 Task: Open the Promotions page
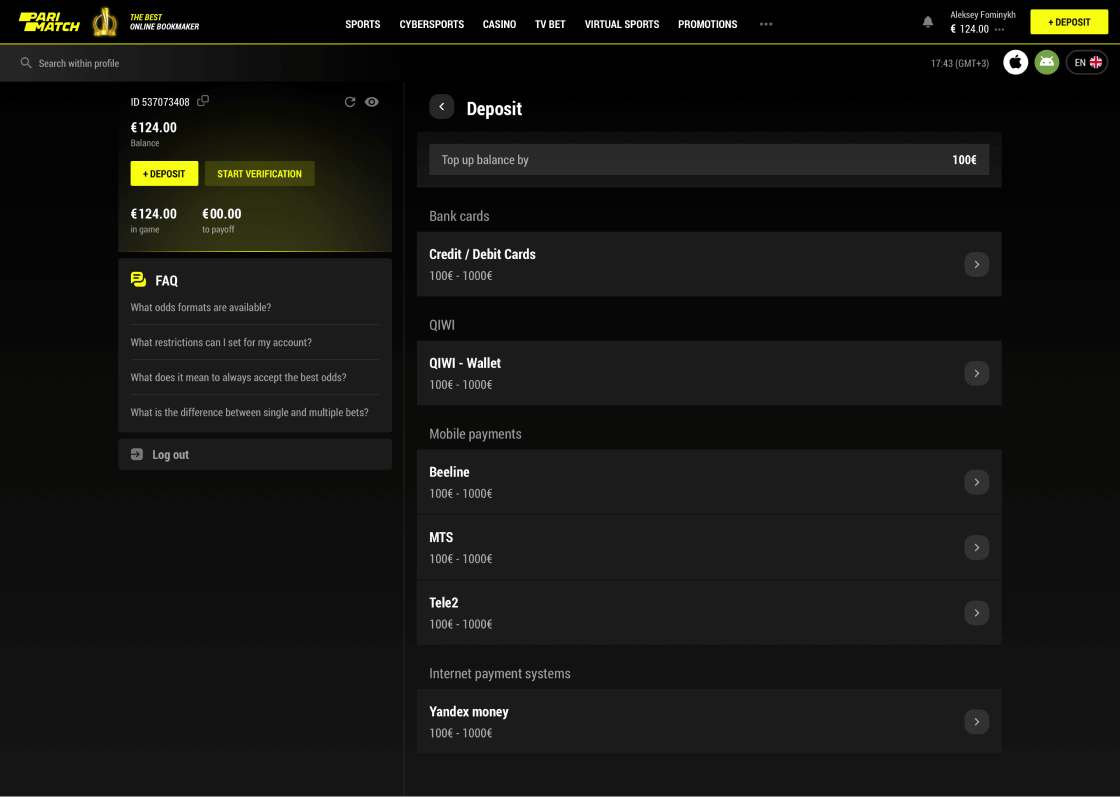pos(708,24)
